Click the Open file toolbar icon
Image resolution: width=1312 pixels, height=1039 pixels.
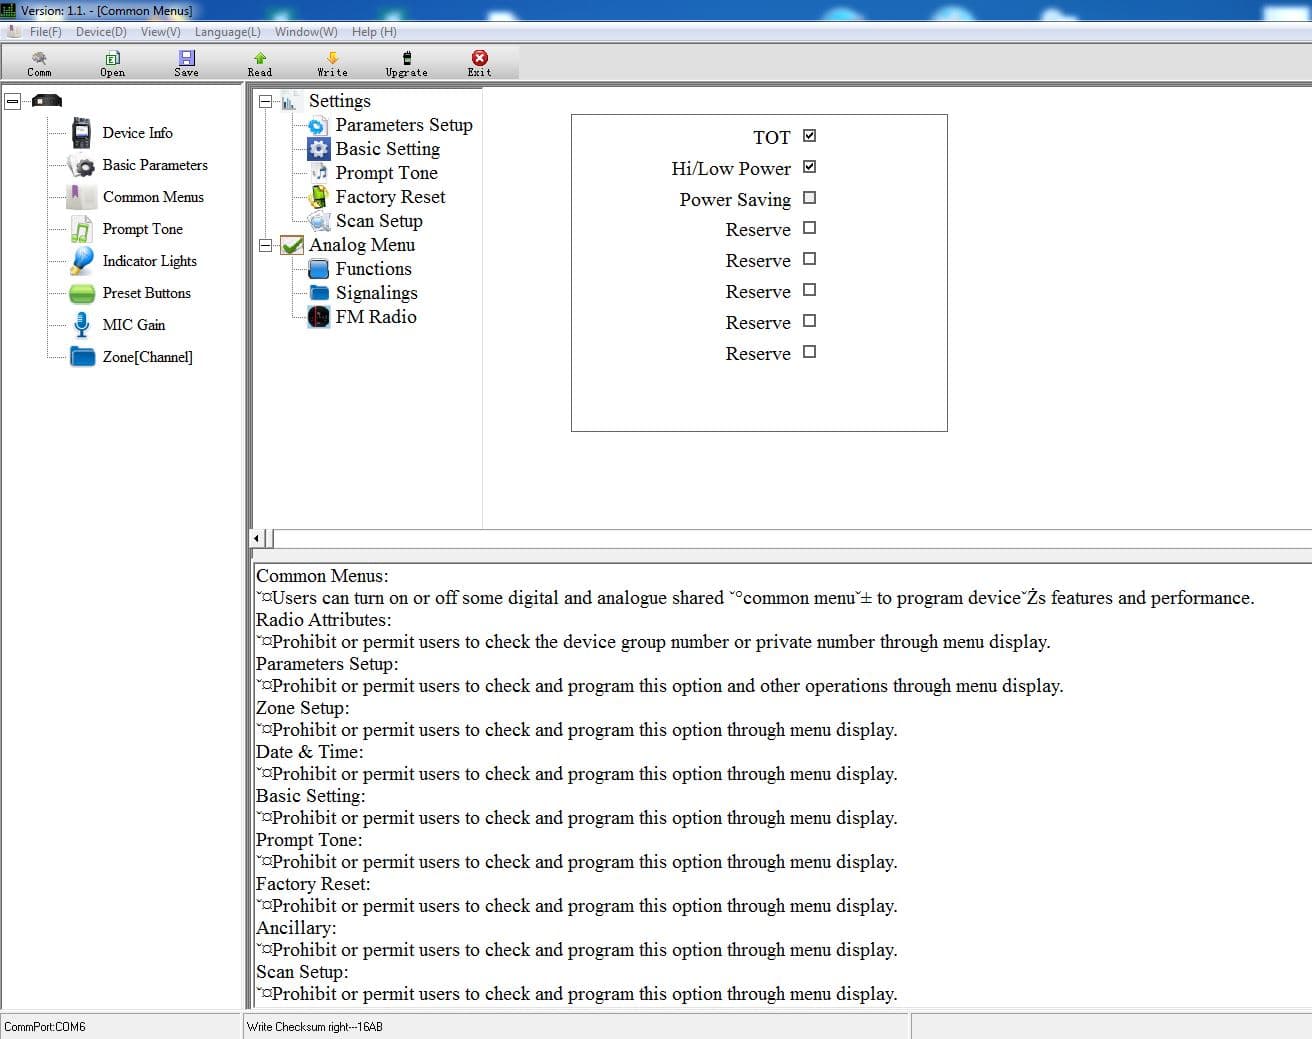point(113,58)
